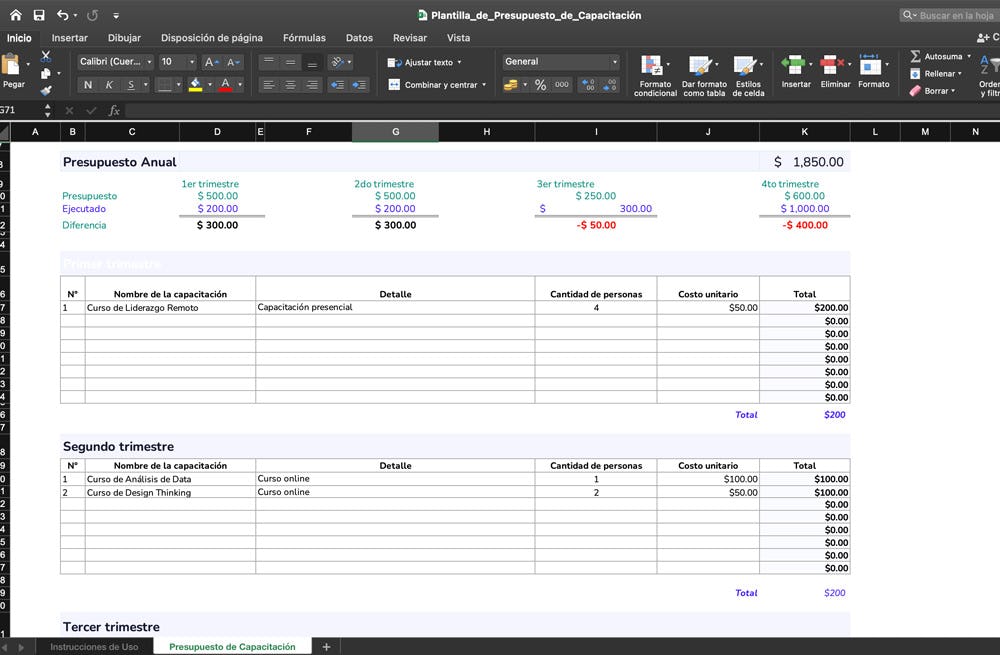Click the insert function fx icon
Viewport: 1000px width, 655px height.
tap(114, 110)
